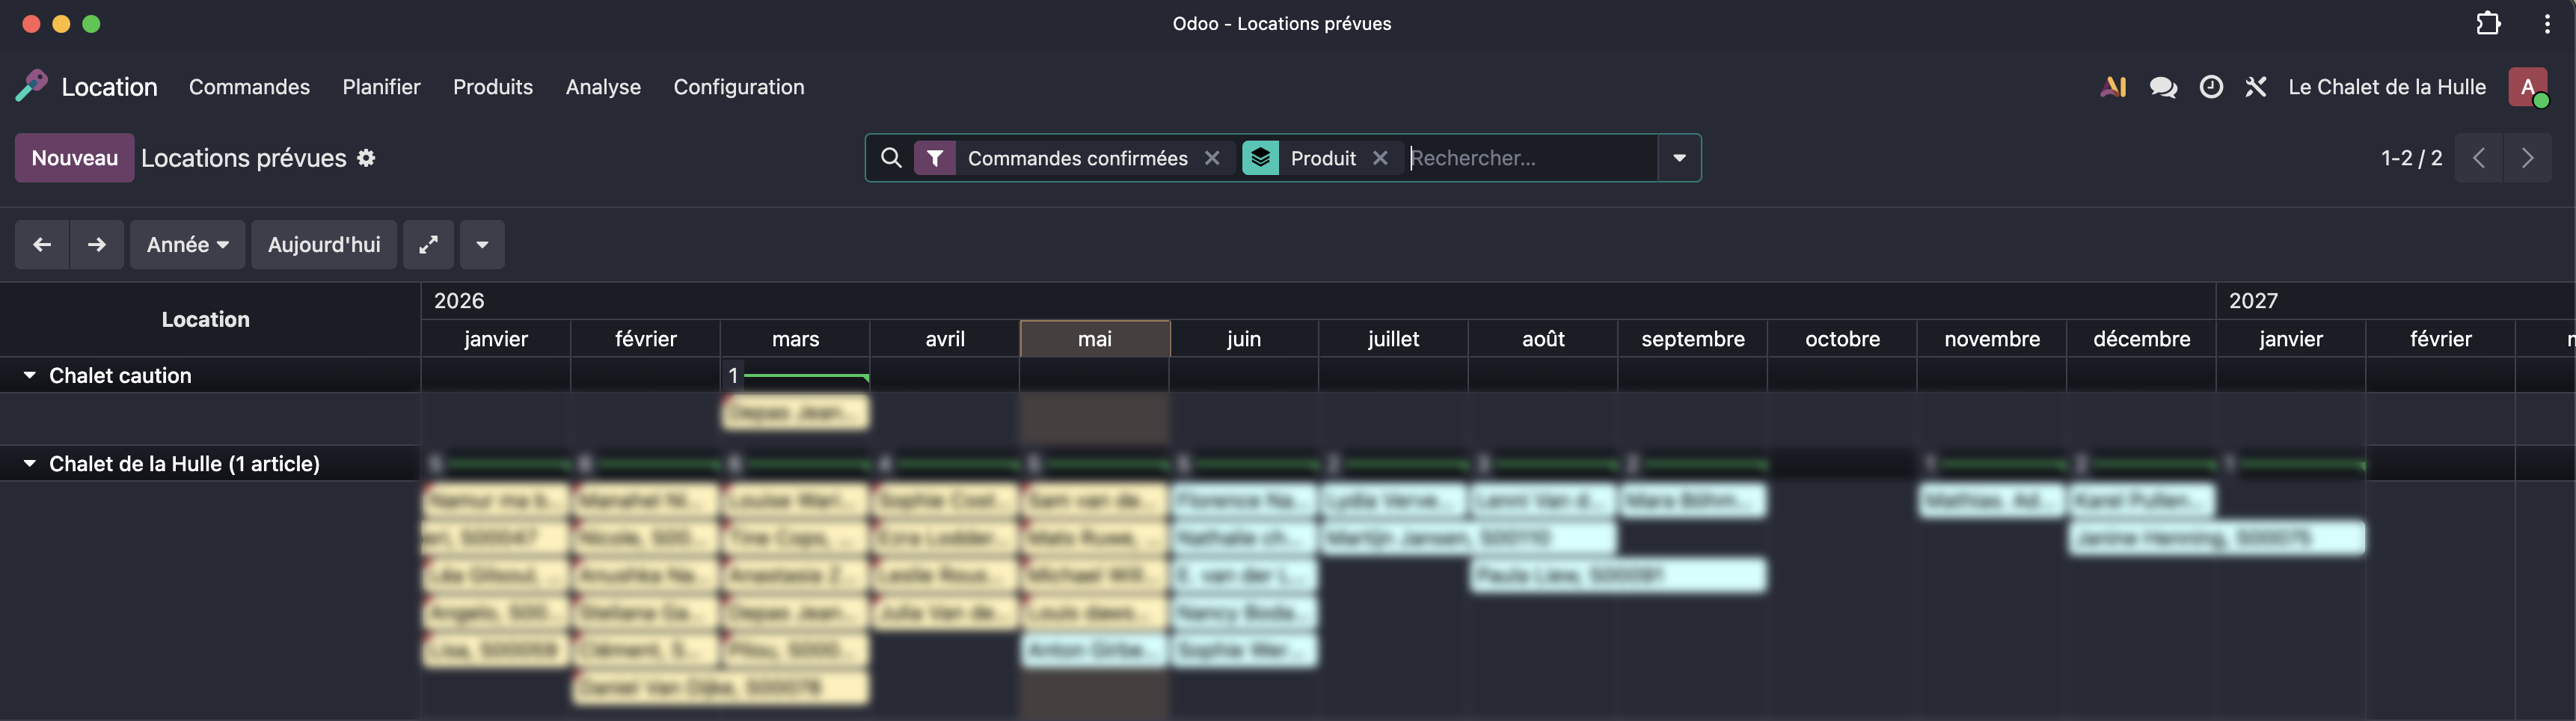Click the août month header
2576x721 pixels.
(1543, 339)
